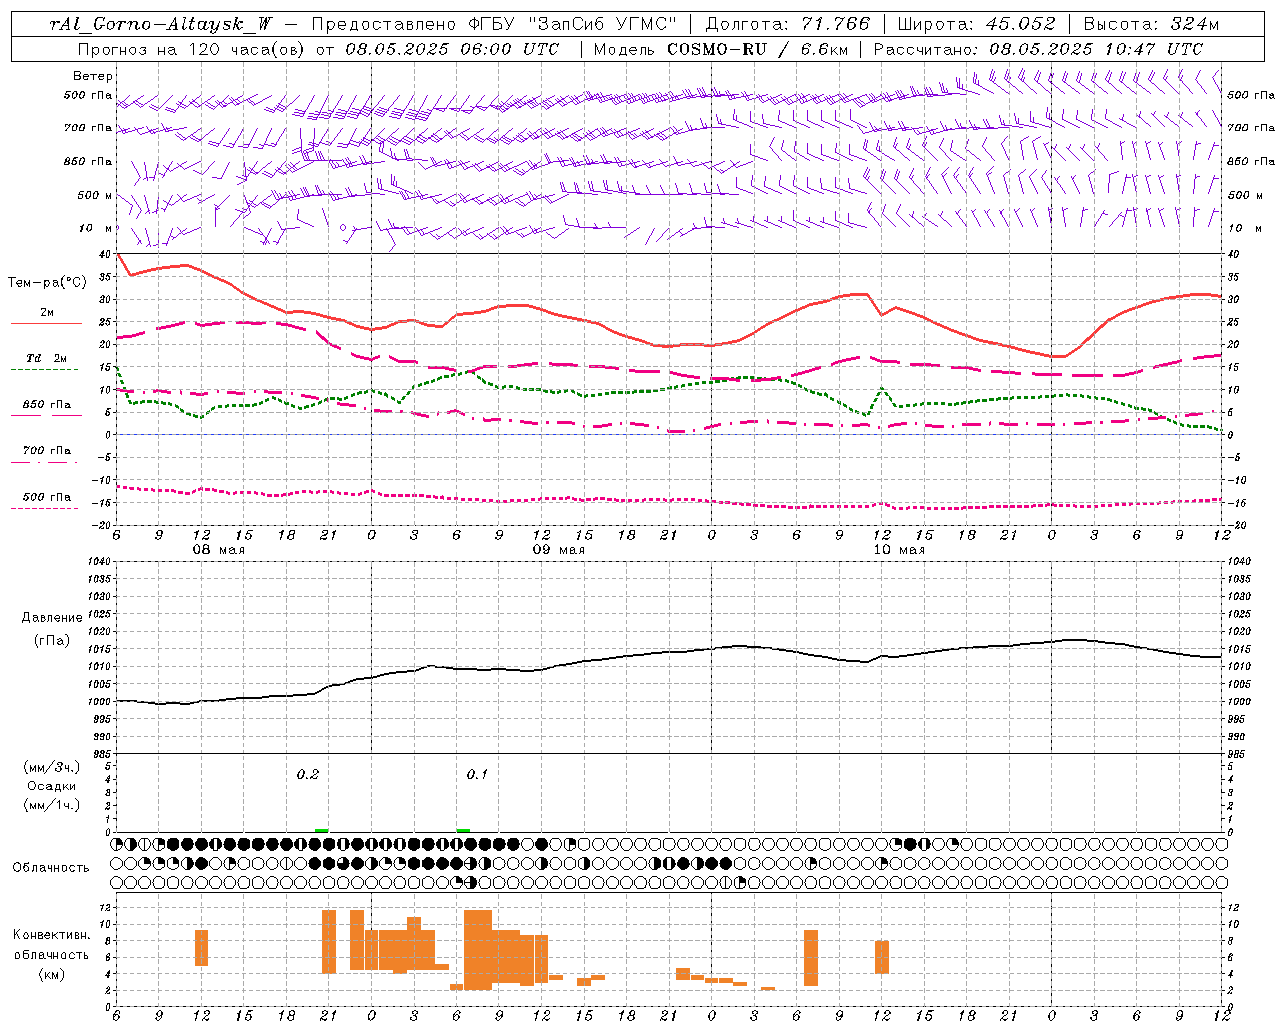Click the Модель COSMO-RU / 6.6км label

click(x=721, y=49)
